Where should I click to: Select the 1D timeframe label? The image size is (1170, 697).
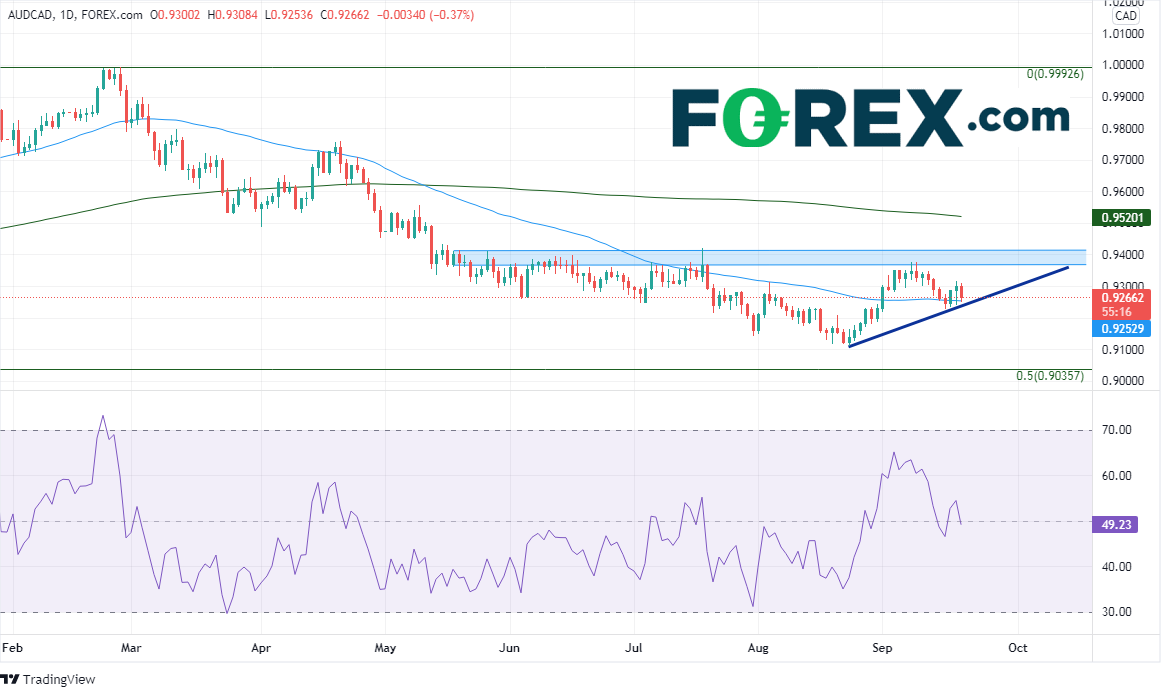66,15
